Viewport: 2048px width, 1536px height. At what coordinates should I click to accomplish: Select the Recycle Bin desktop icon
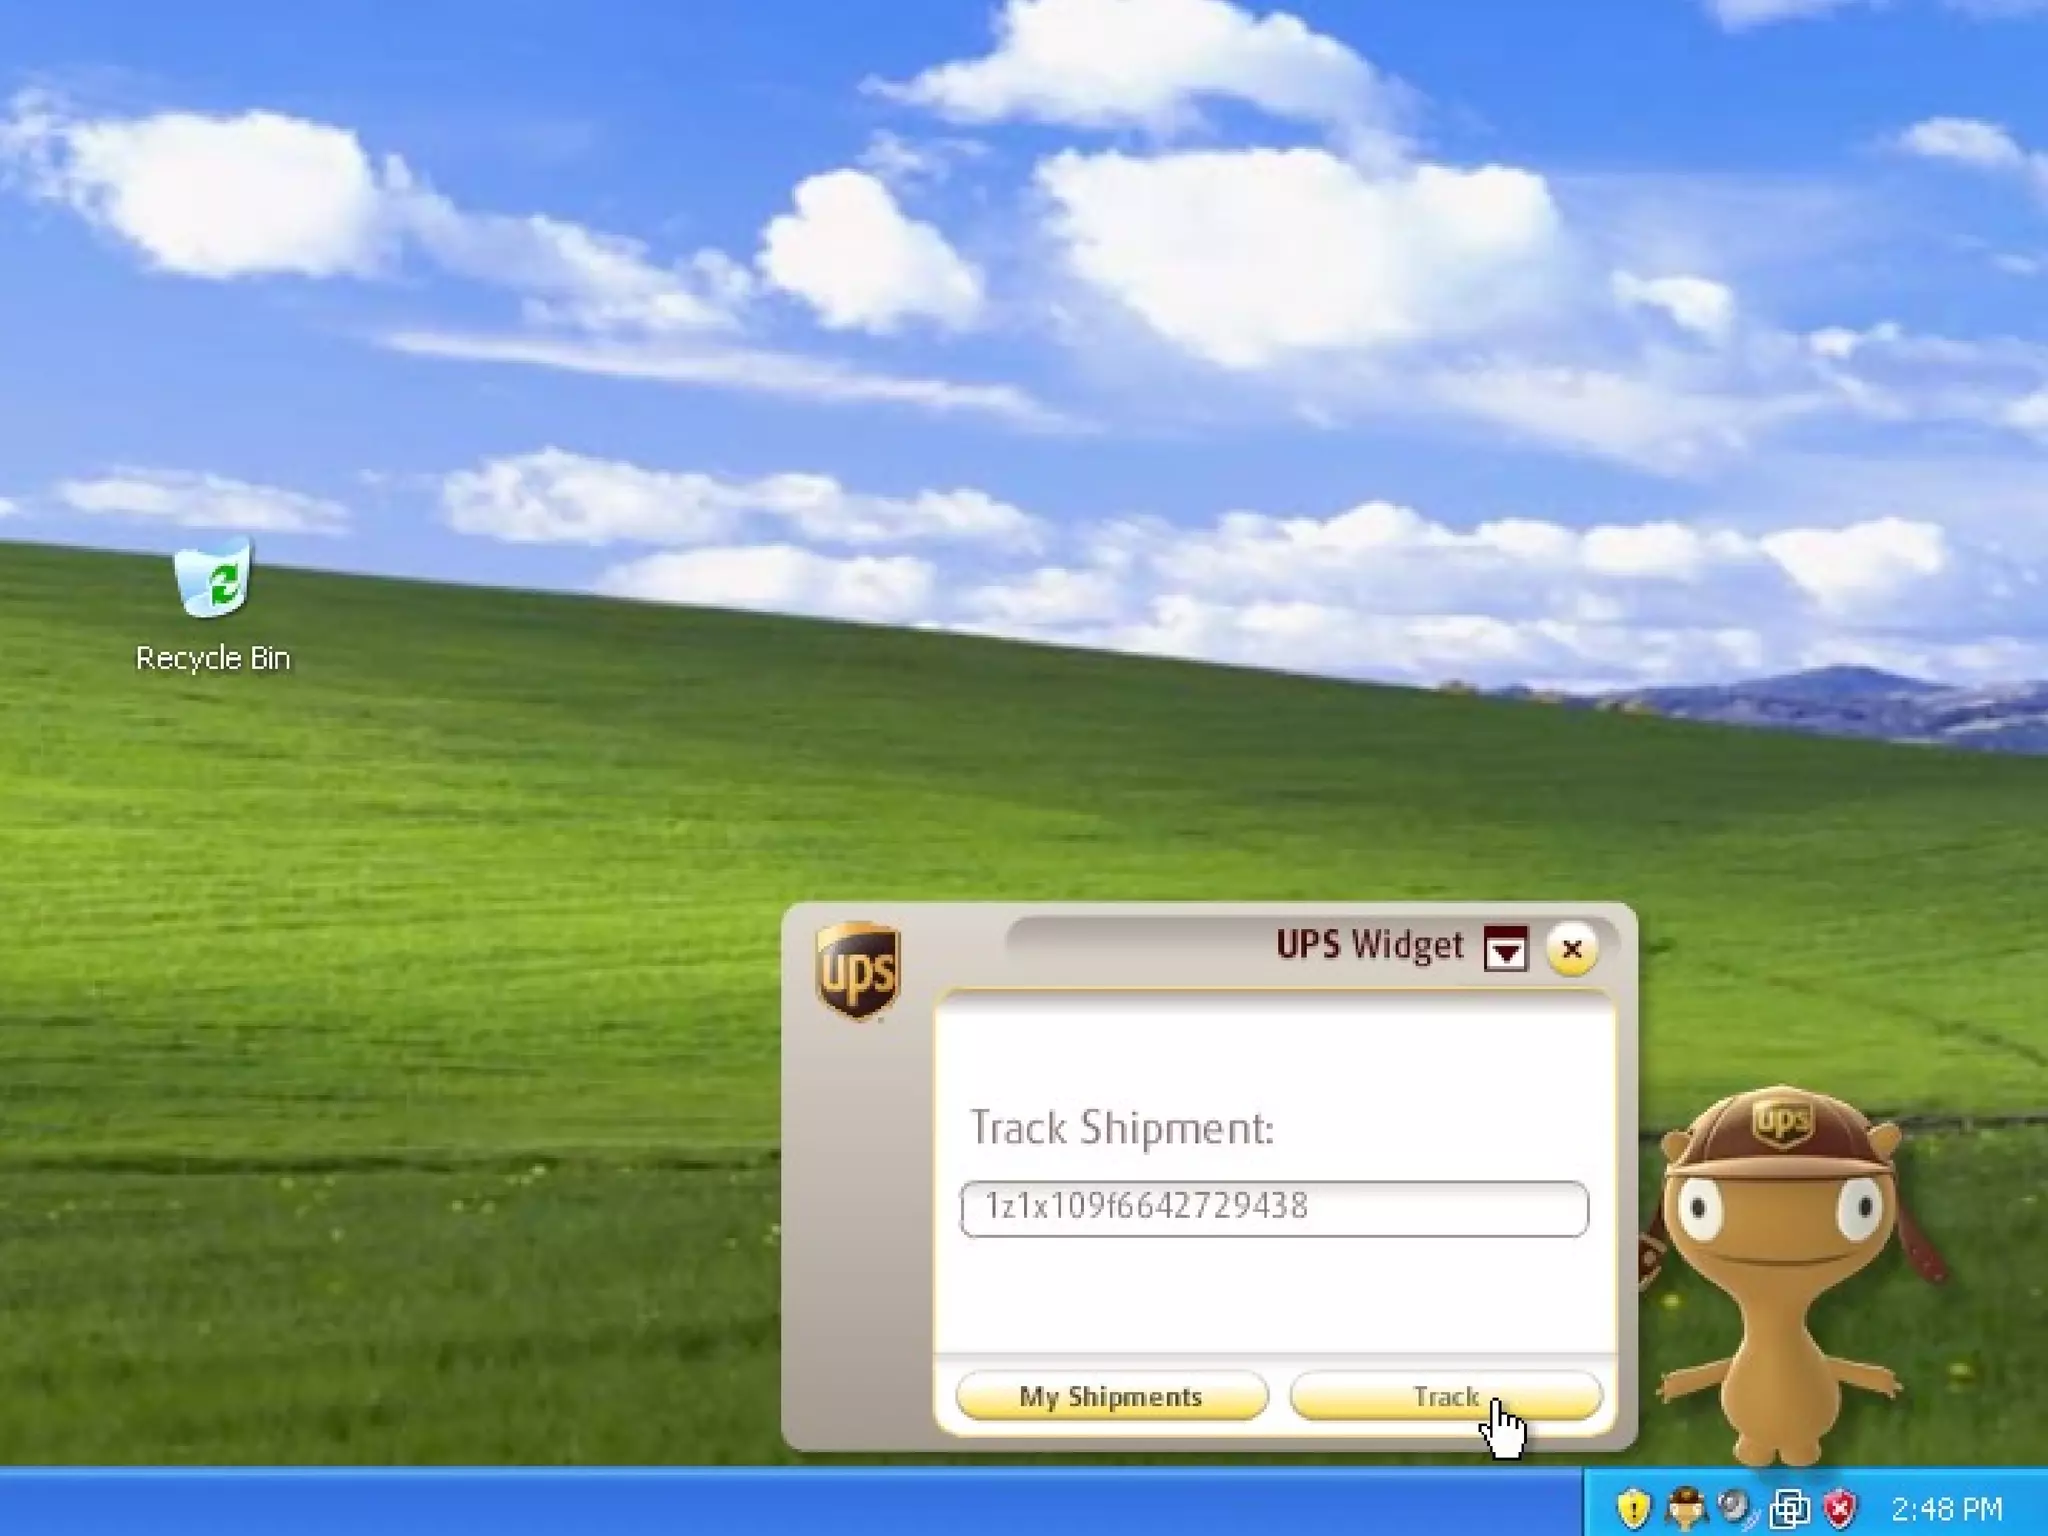pyautogui.click(x=213, y=580)
